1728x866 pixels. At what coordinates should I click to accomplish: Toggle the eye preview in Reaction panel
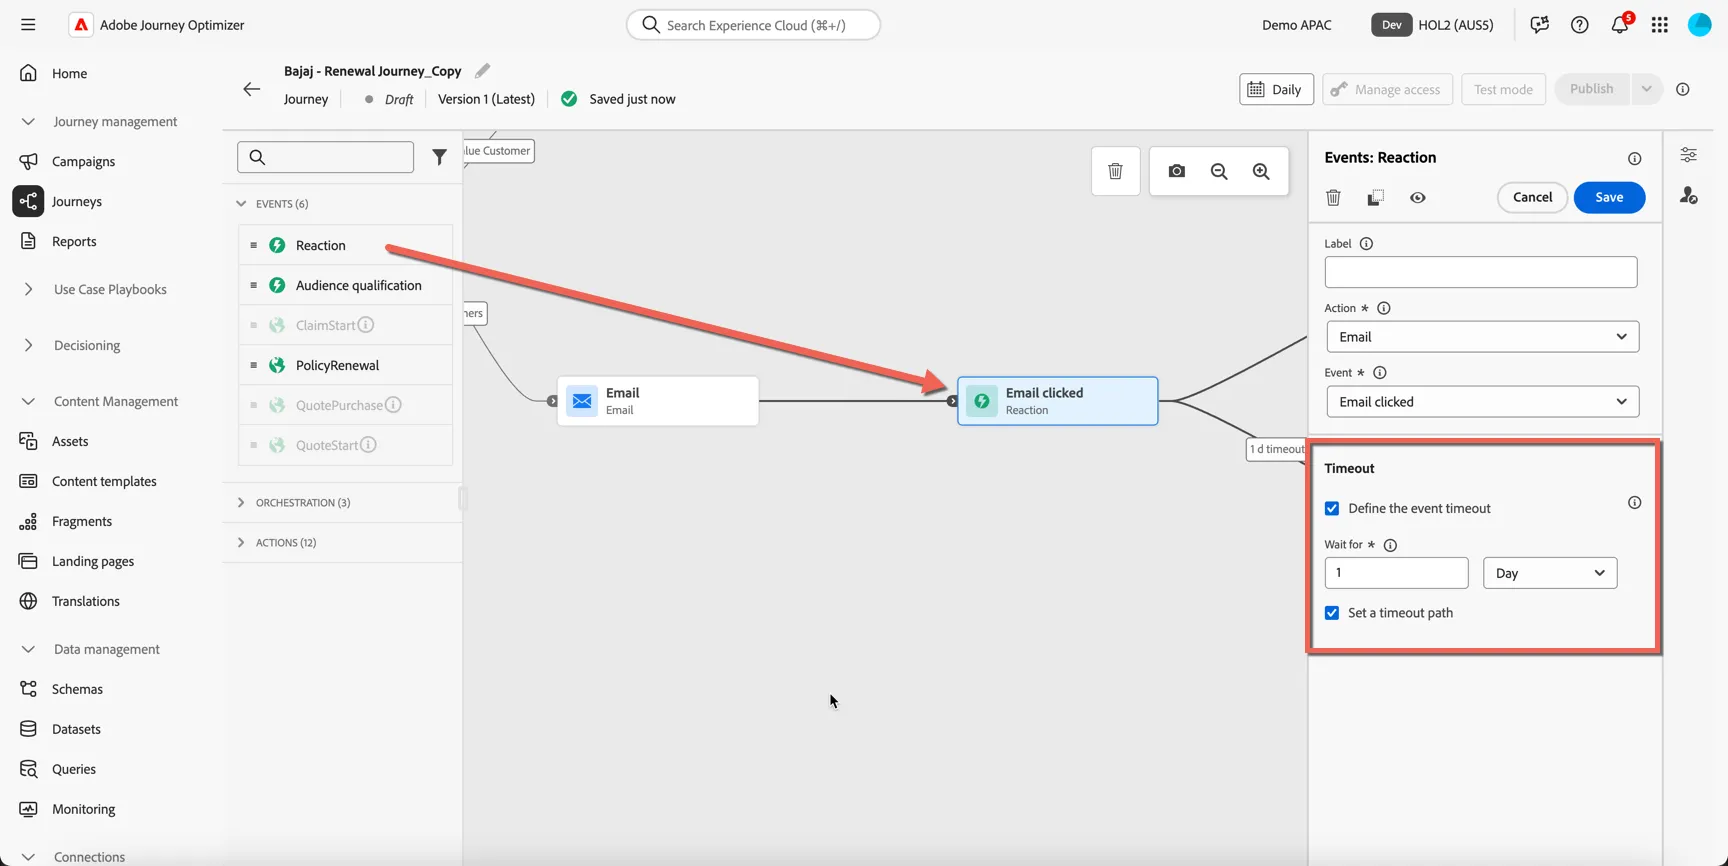point(1418,197)
